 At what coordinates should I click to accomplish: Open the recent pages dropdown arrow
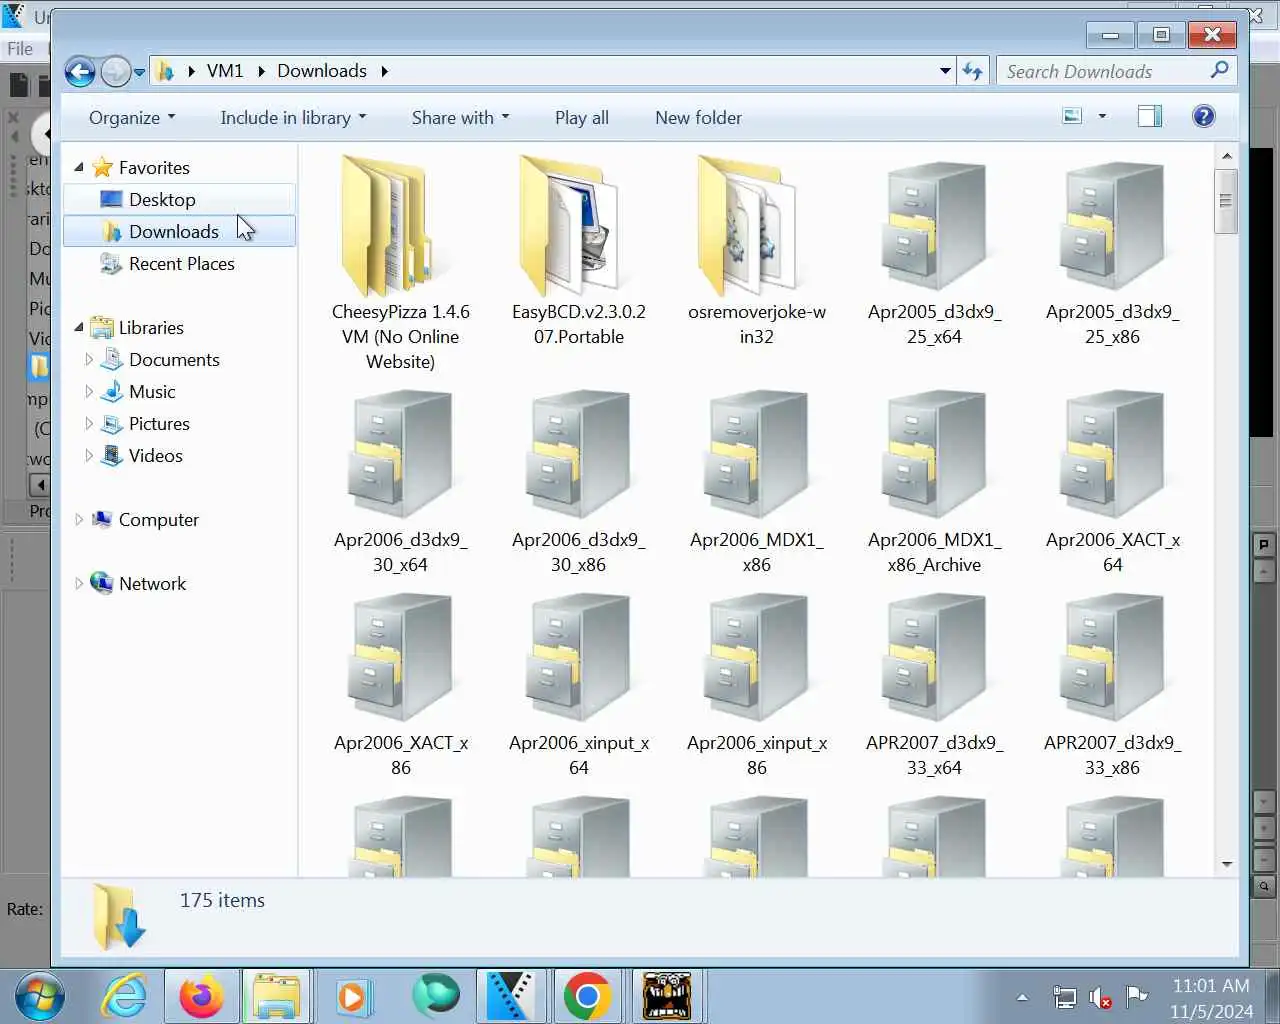[140, 72]
